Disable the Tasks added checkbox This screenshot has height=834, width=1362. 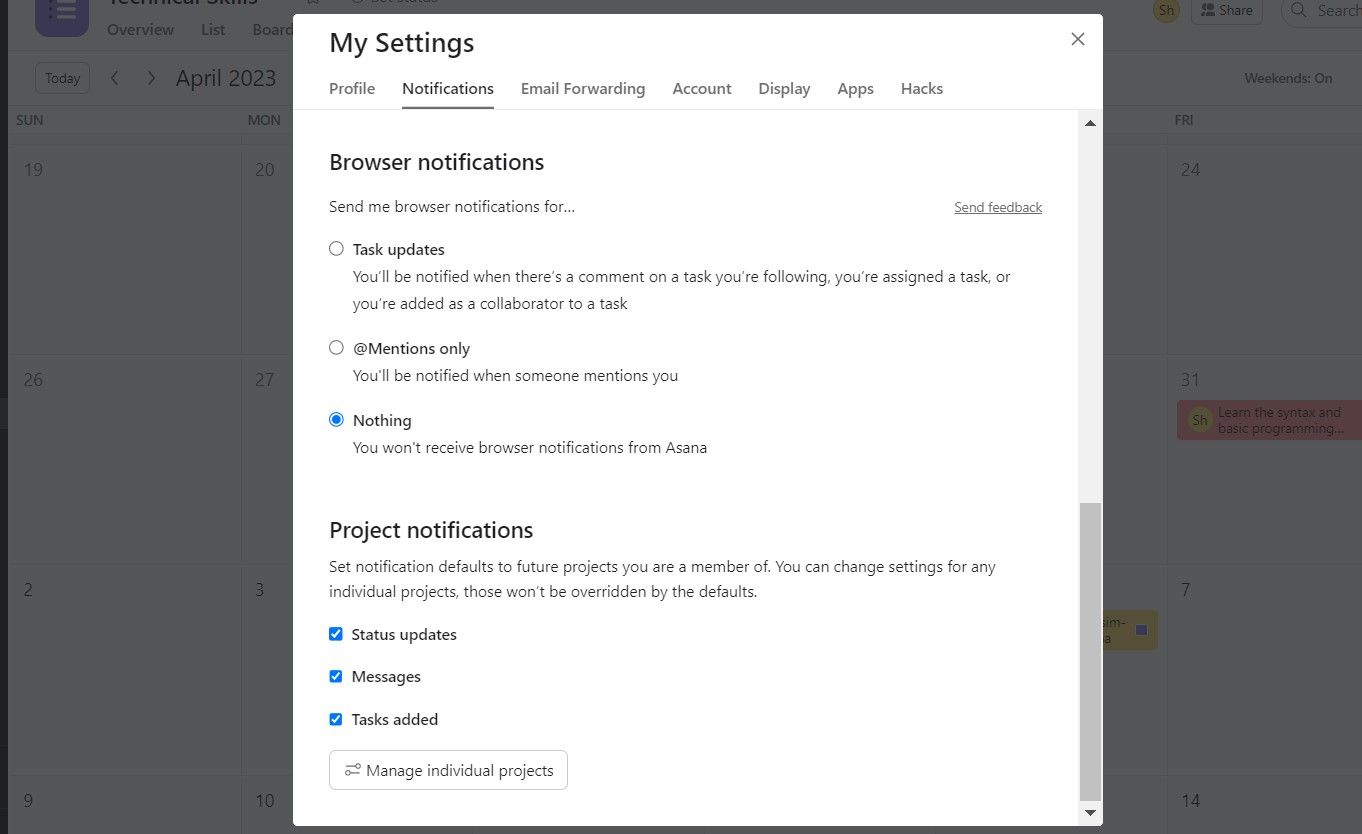point(336,719)
